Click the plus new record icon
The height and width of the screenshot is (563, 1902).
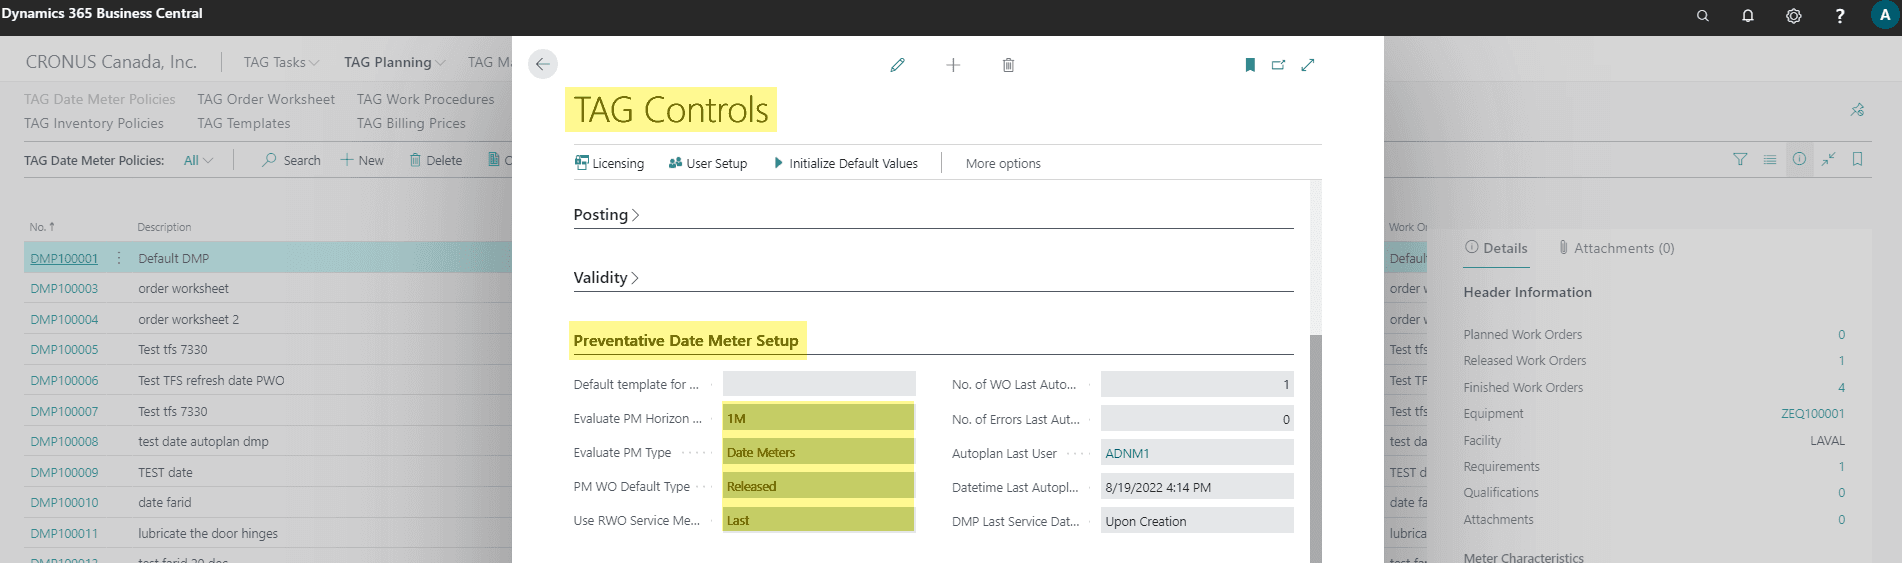click(953, 65)
